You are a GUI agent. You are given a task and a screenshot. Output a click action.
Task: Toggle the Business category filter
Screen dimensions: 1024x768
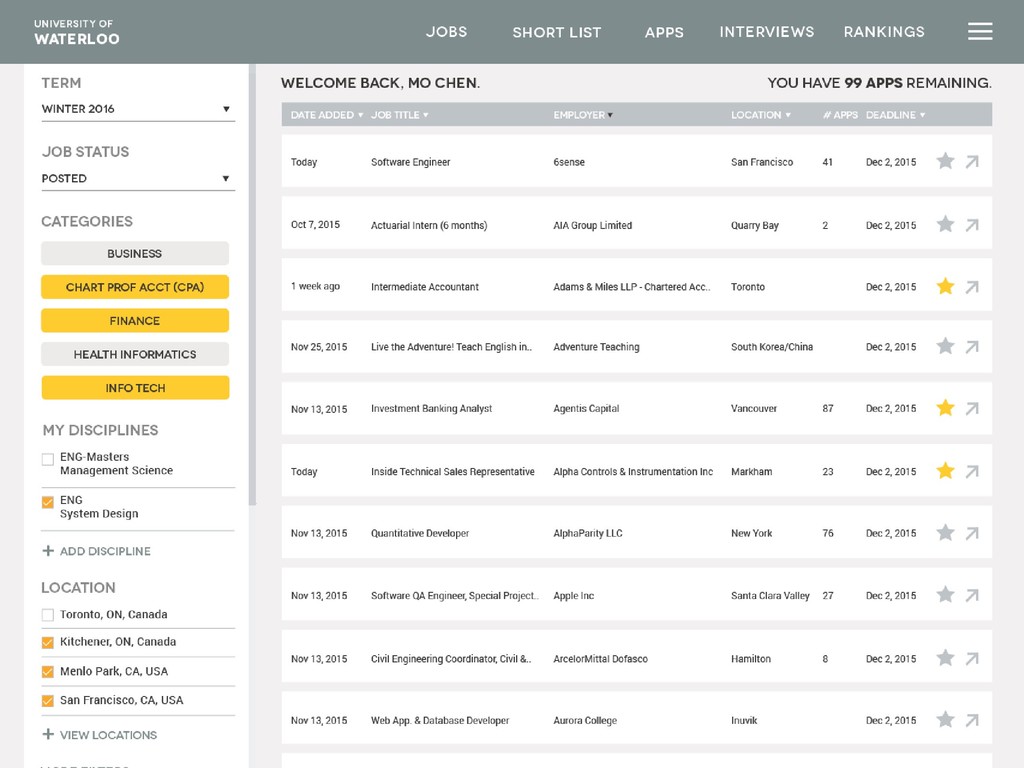point(135,253)
